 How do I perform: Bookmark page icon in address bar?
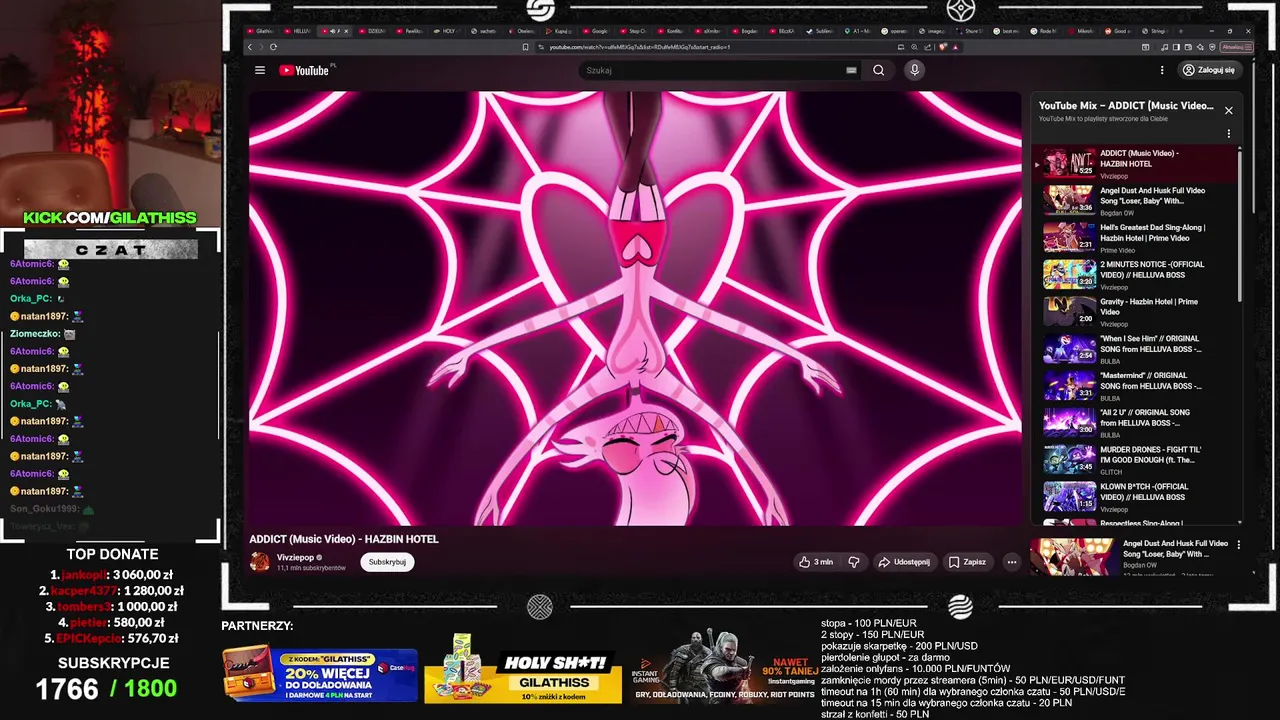[x=526, y=47]
